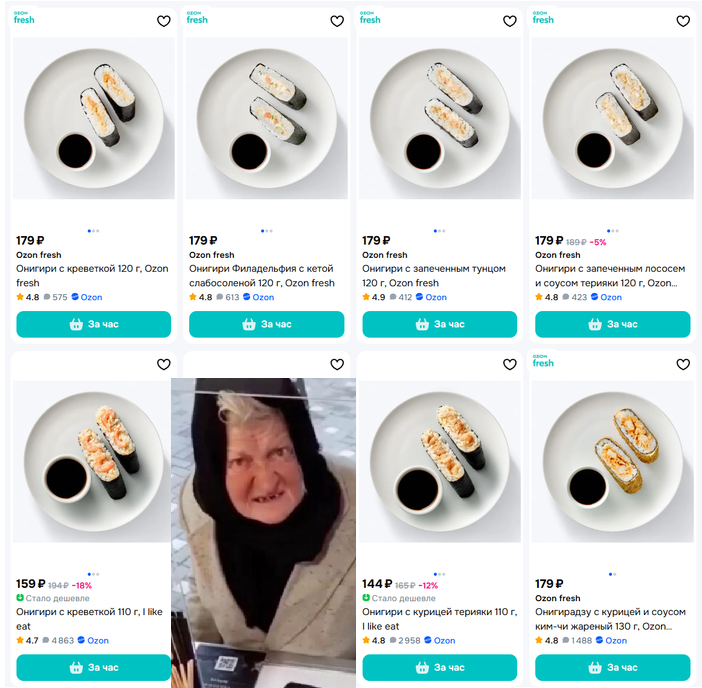Click heart icon above the overlaid photo
This screenshot has height=688, width=702.
pyautogui.click(x=337, y=364)
